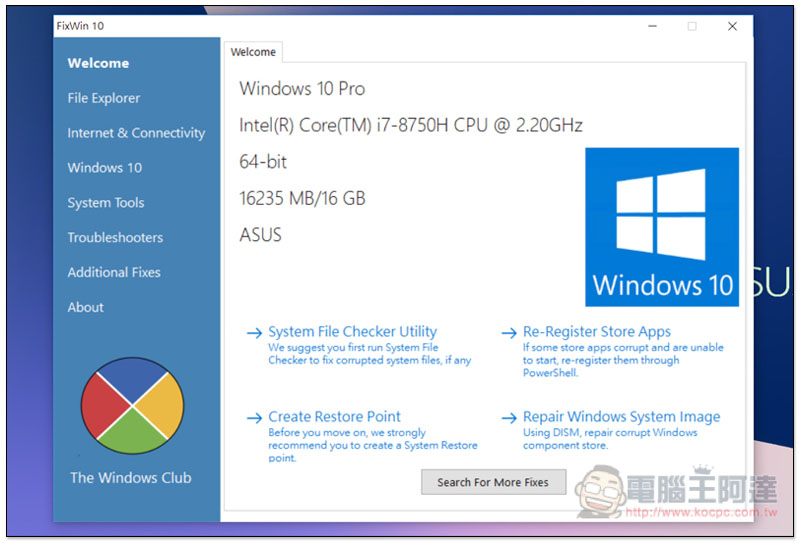Screen dimensions: 800x543
Task: Click the FixWin 10 window title
Action: click(x=80, y=26)
